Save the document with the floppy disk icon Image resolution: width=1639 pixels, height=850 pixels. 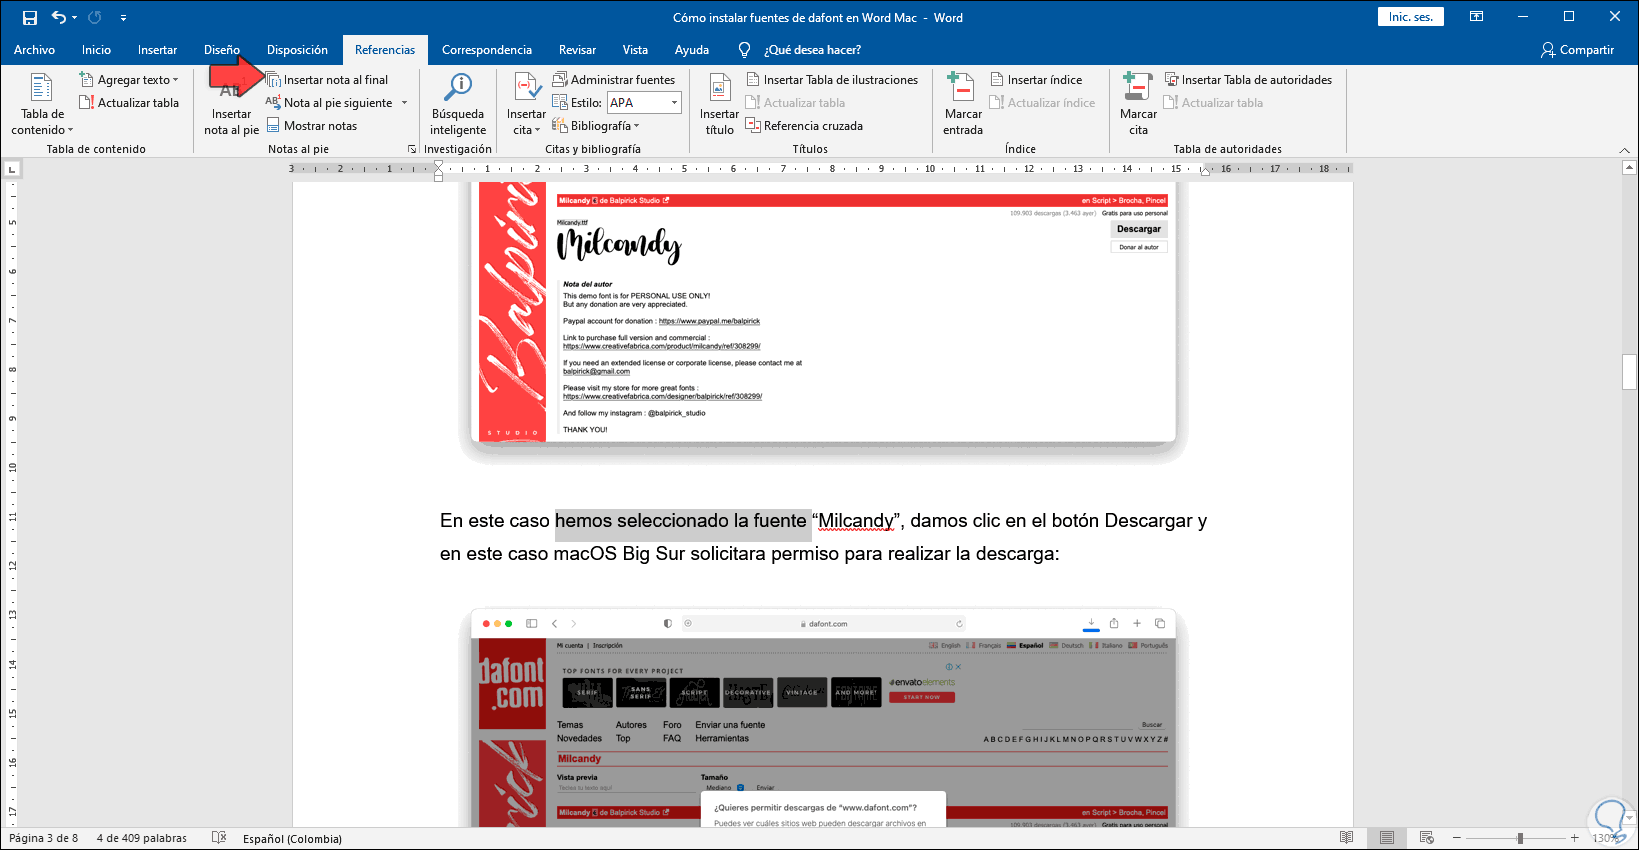click(30, 17)
